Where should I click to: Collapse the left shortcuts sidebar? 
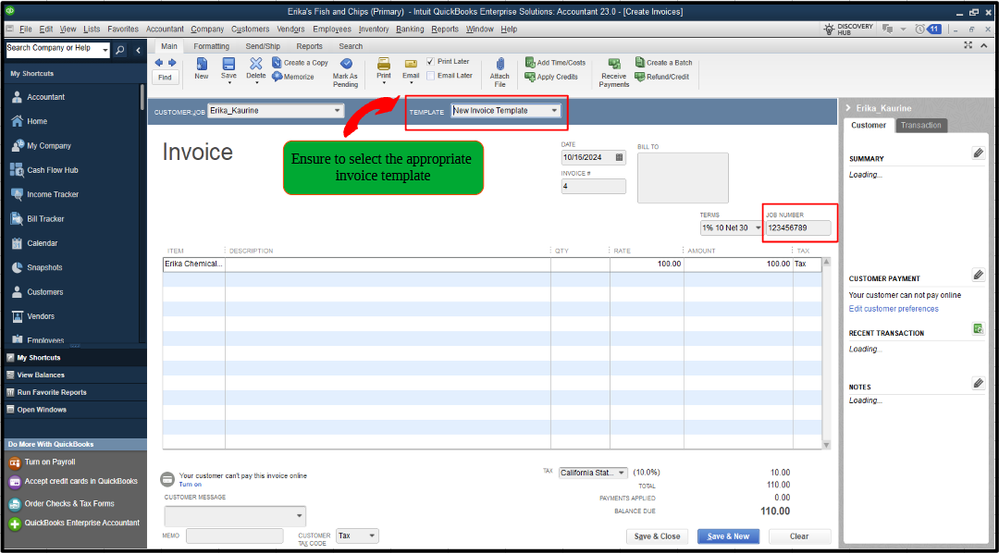tap(138, 50)
